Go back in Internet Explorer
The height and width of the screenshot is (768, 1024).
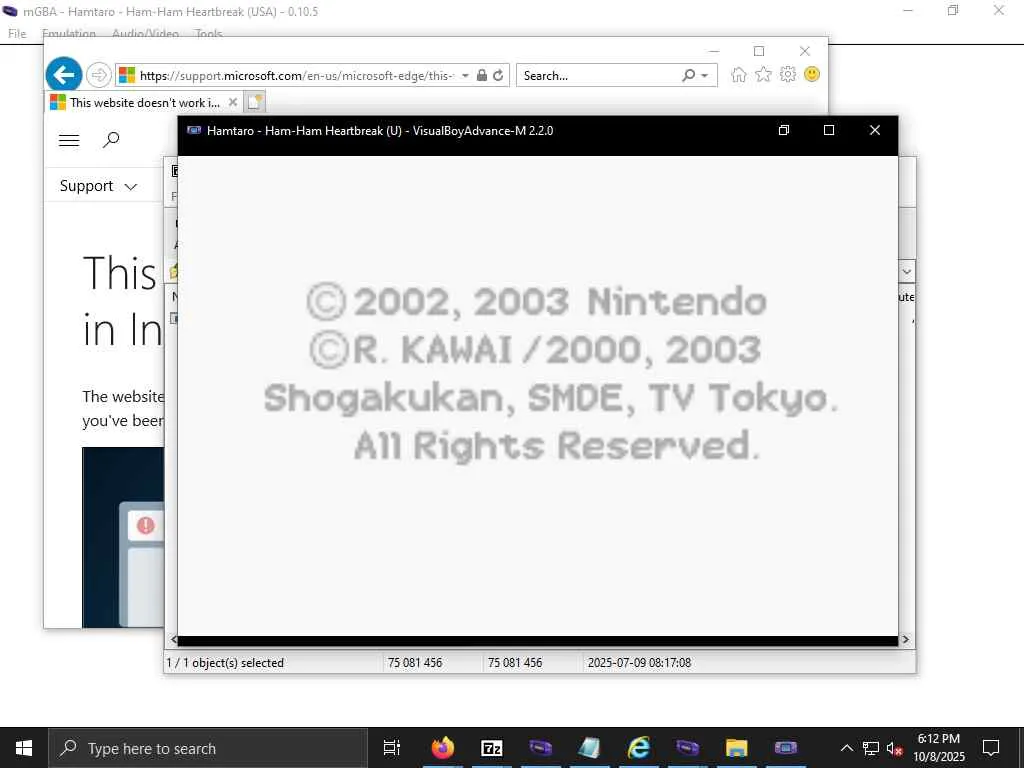coord(63,75)
